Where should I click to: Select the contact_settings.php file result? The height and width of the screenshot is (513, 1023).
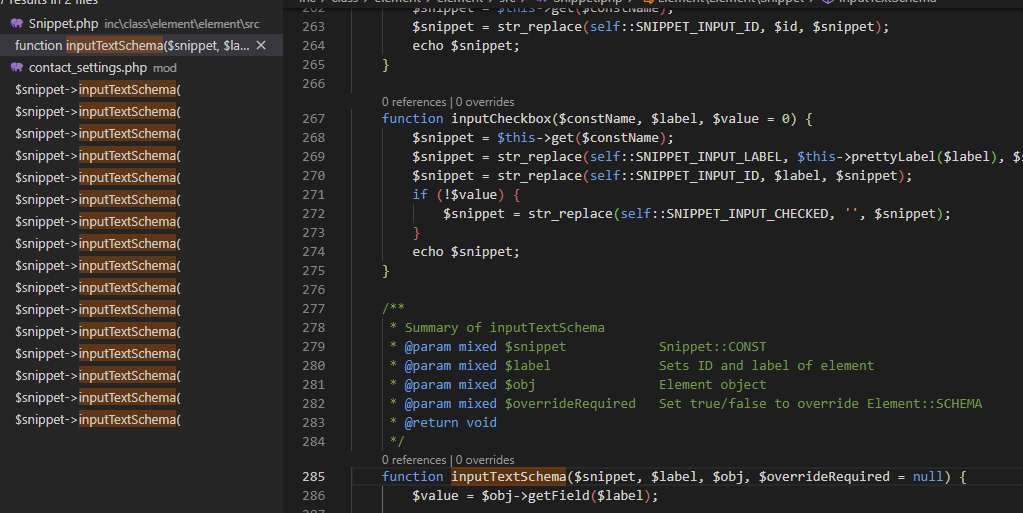point(88,68)
